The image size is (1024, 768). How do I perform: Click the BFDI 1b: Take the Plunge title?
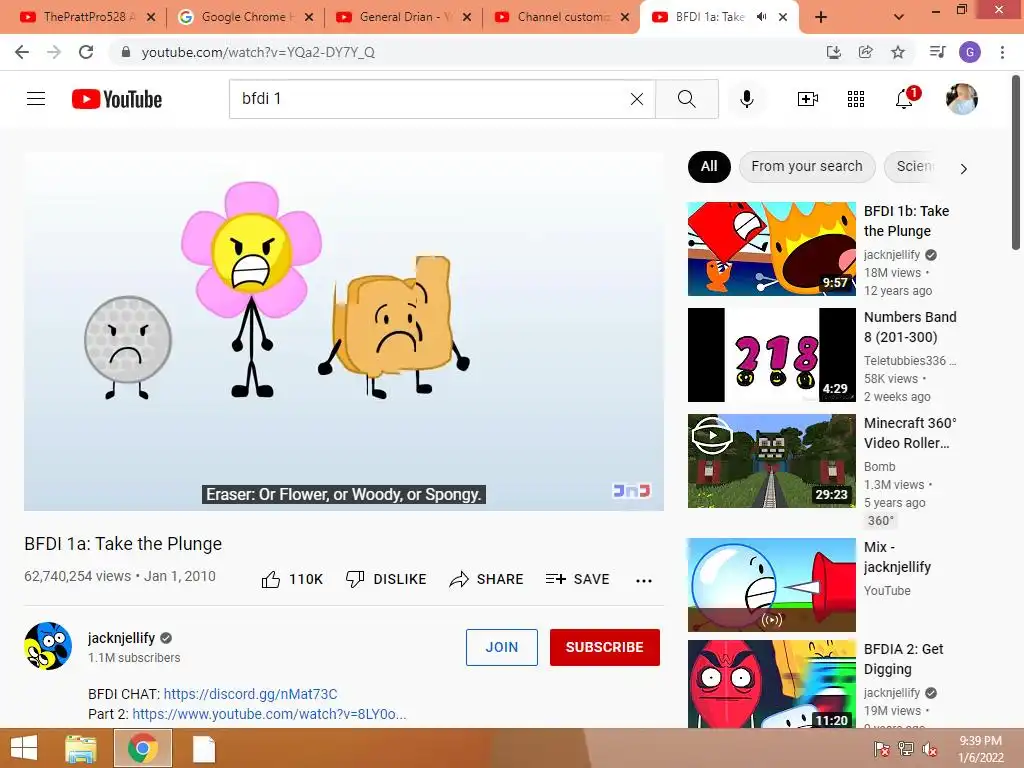(x=906, y=221)
